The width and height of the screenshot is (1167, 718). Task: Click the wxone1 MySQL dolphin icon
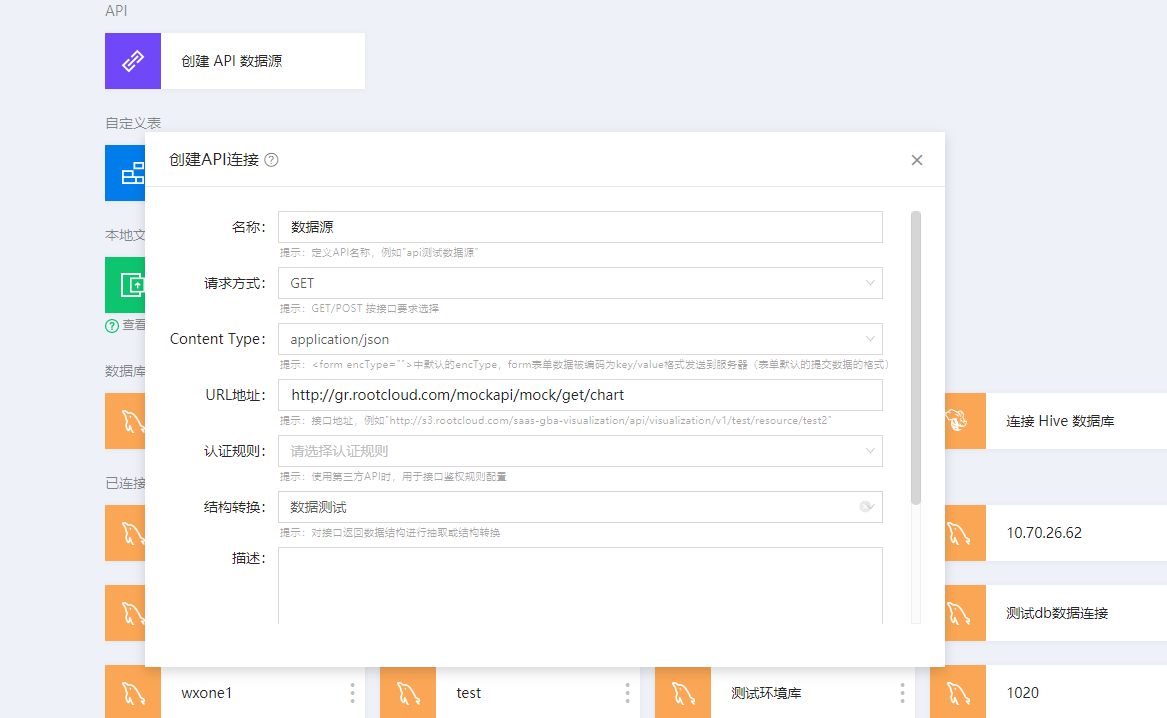pyautogui.click(x=133, y=693)
